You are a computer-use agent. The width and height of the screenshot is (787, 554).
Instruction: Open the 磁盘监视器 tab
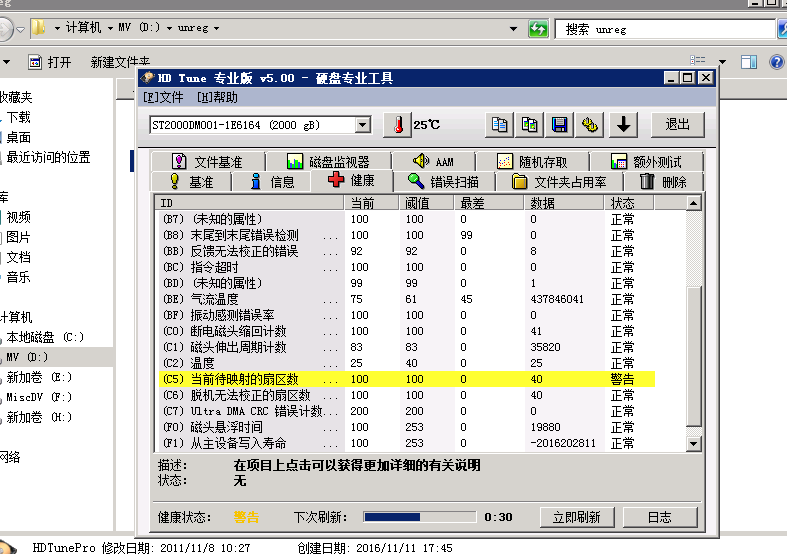(328, 162)
